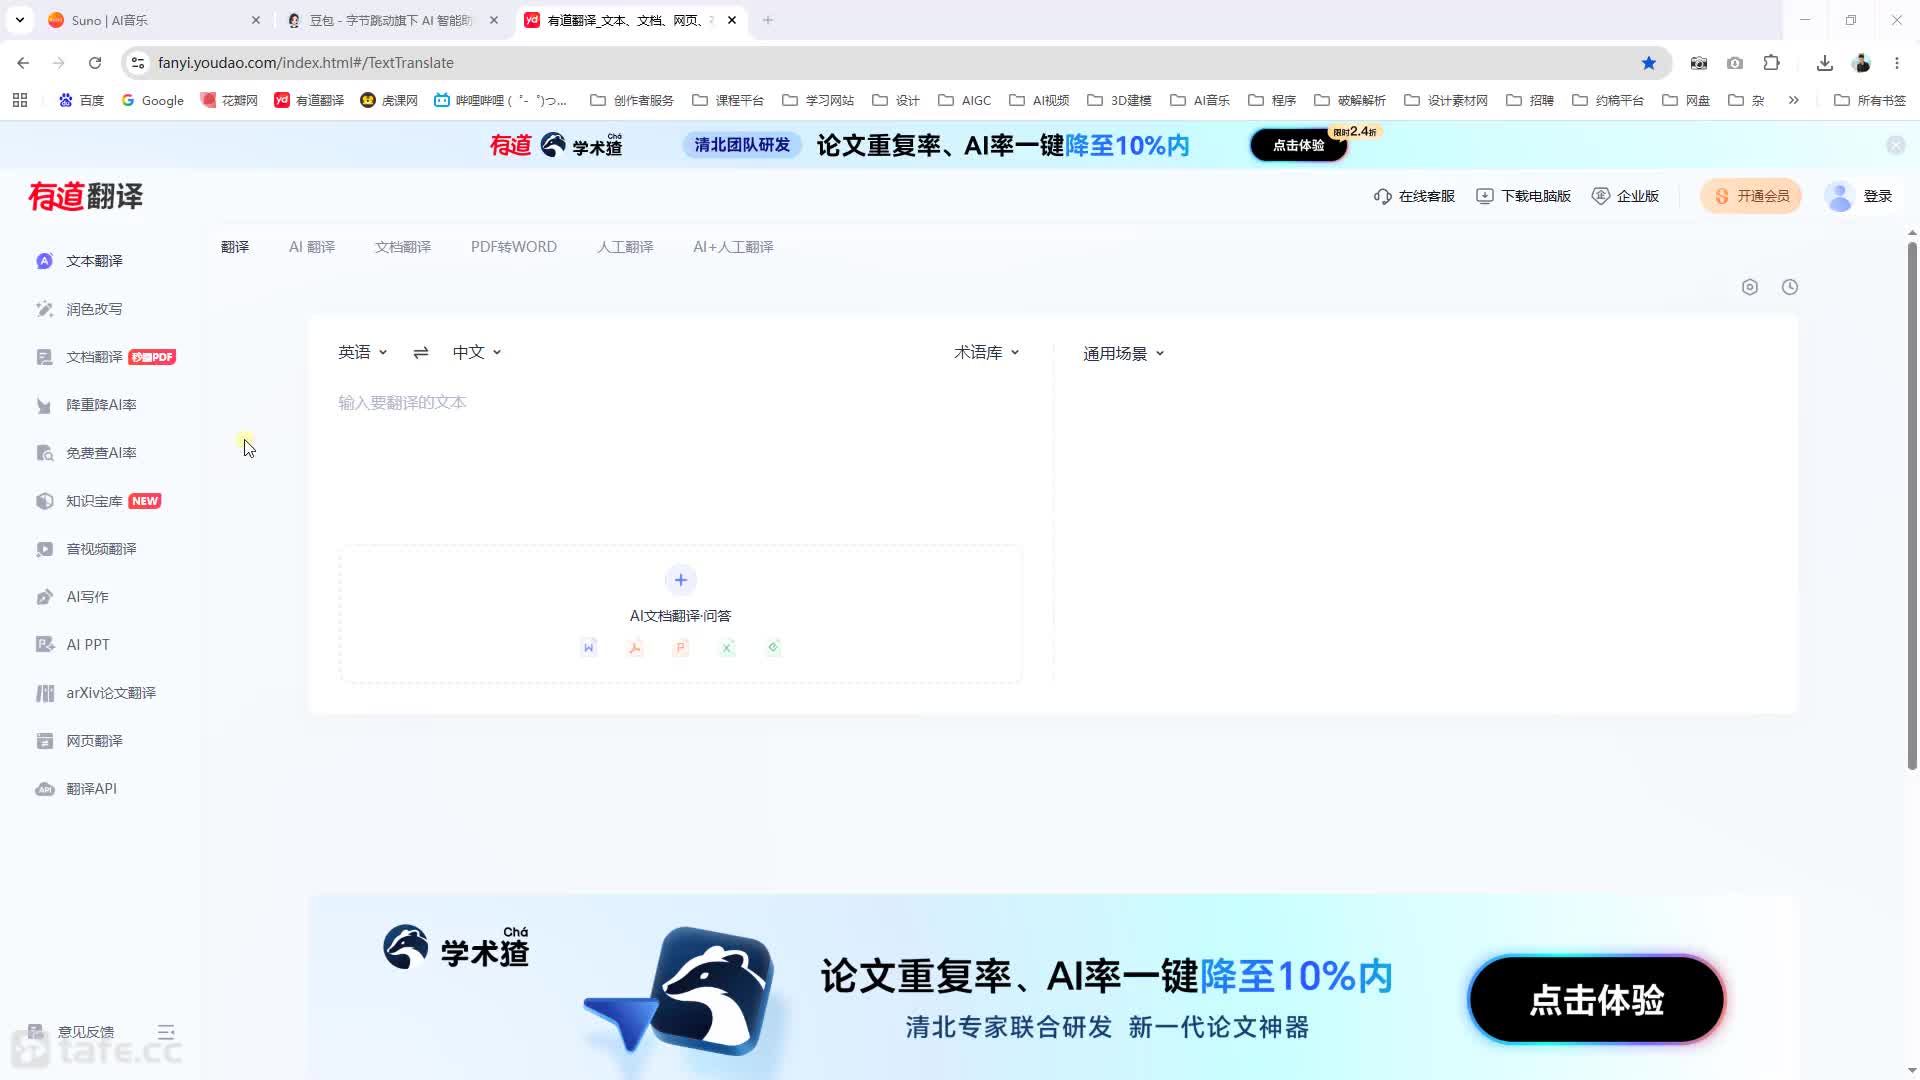Click the plus icon for AI文档翻译
The image size is (1920, 1080).
point(681,580)
